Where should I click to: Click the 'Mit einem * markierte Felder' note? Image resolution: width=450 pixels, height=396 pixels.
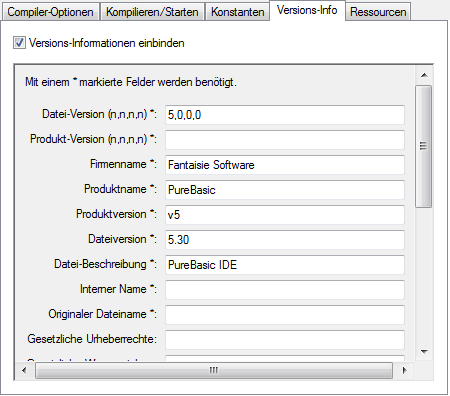[131, 82]
